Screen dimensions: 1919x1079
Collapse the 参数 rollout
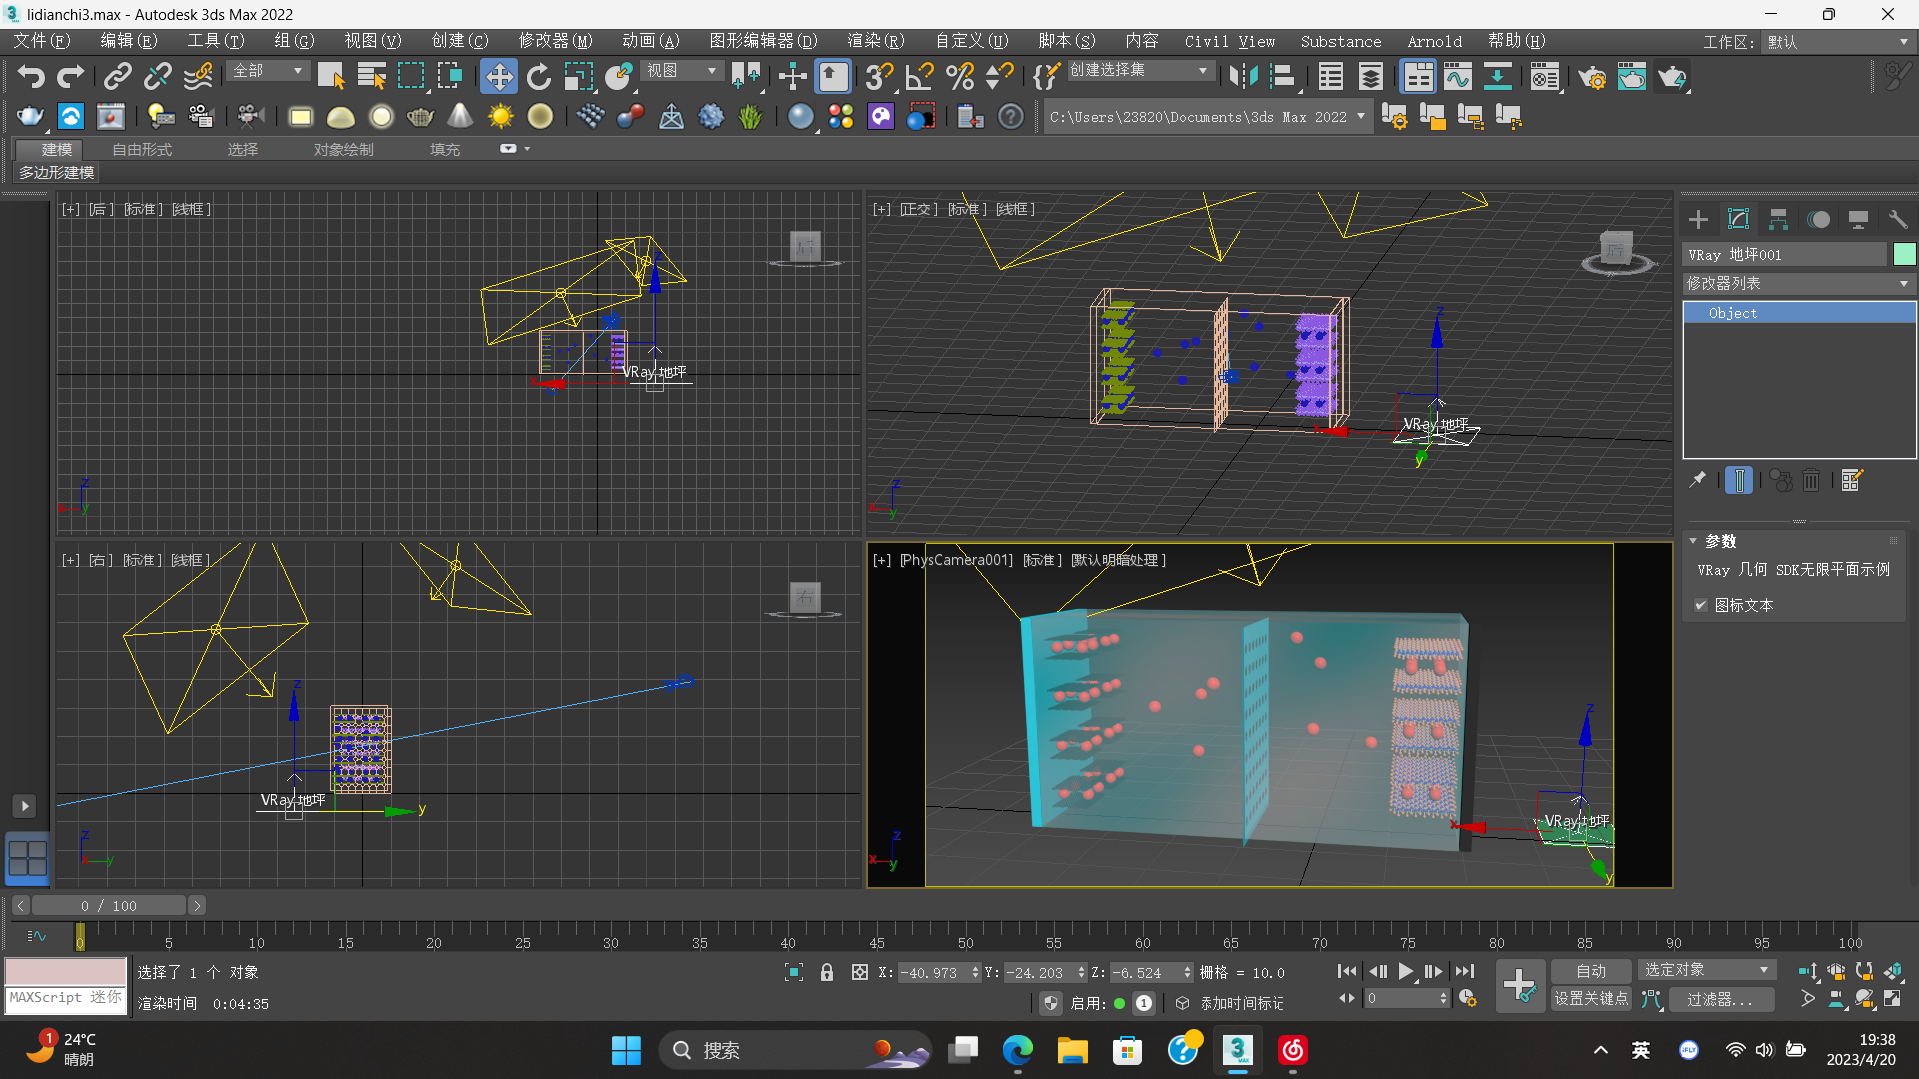click(1694, 541)
